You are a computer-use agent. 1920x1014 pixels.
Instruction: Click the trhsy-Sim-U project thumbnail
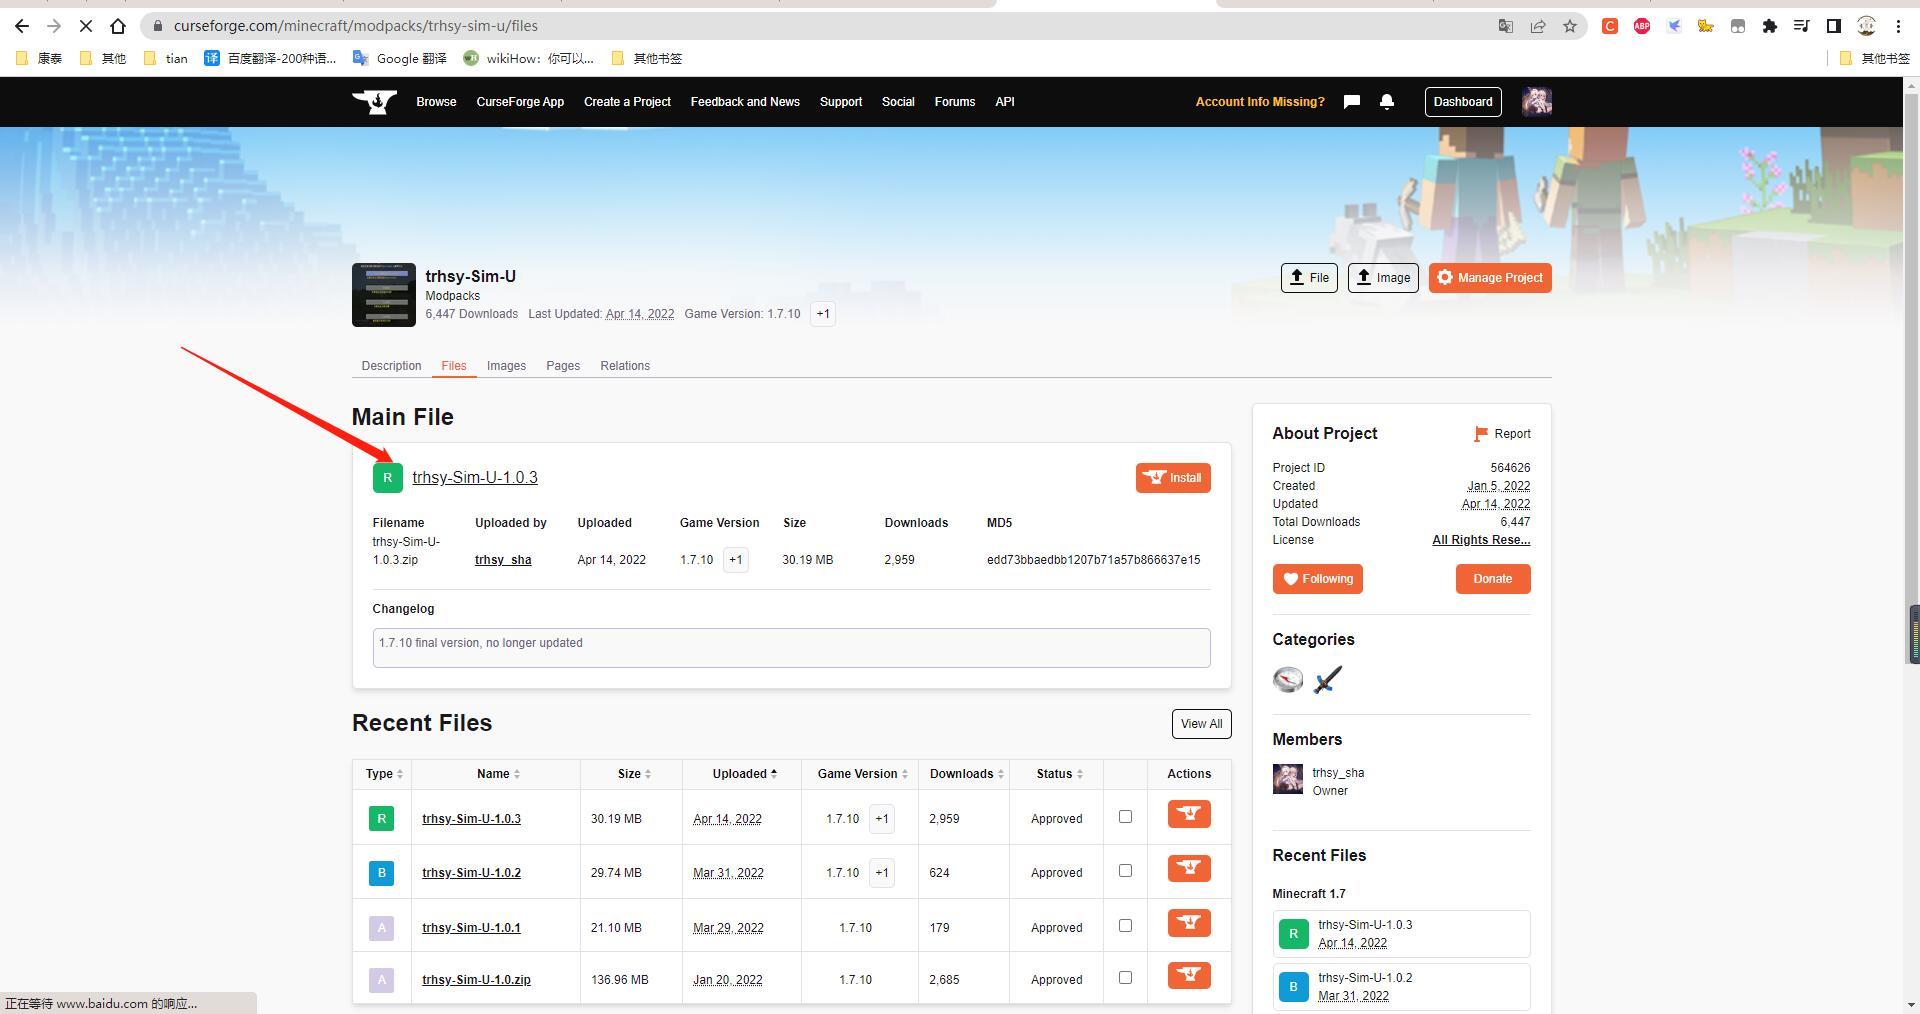tap(384, 295)
